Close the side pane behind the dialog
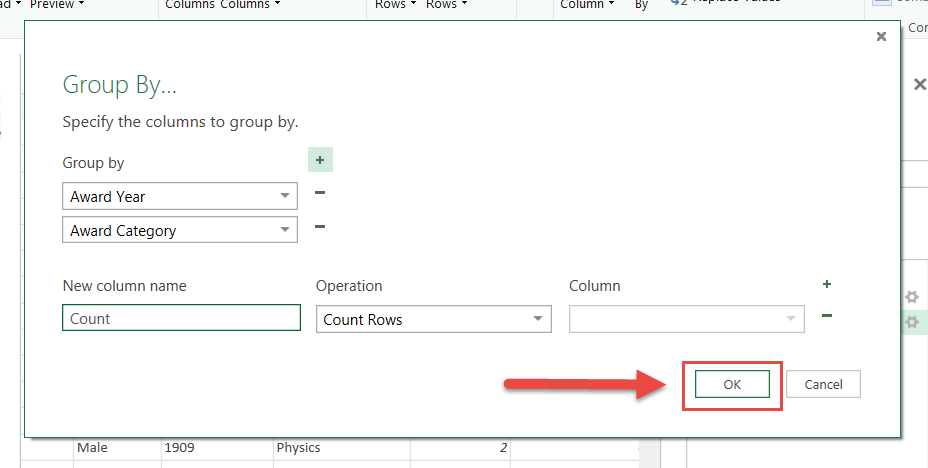The height and width of the screenshot is (468, 928). pos(919,85)
